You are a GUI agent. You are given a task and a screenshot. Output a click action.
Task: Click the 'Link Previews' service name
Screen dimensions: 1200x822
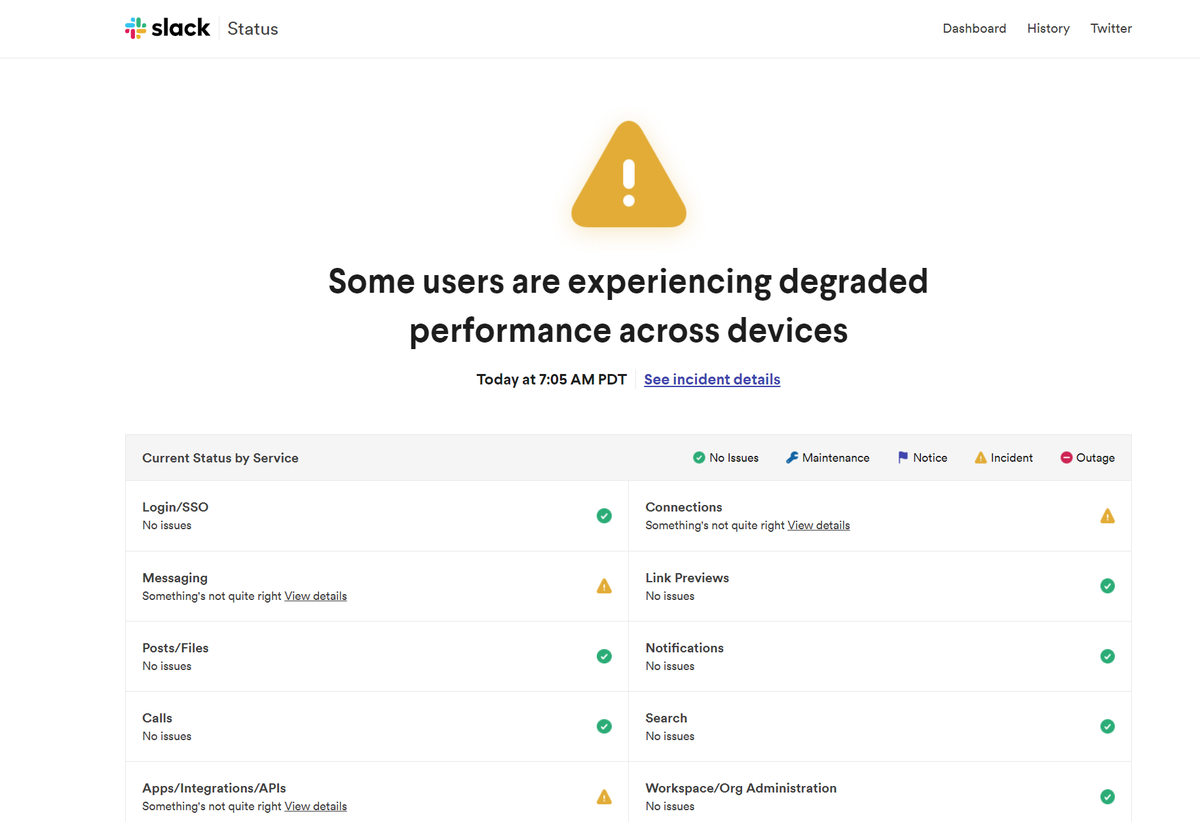[x=687, y=578]
